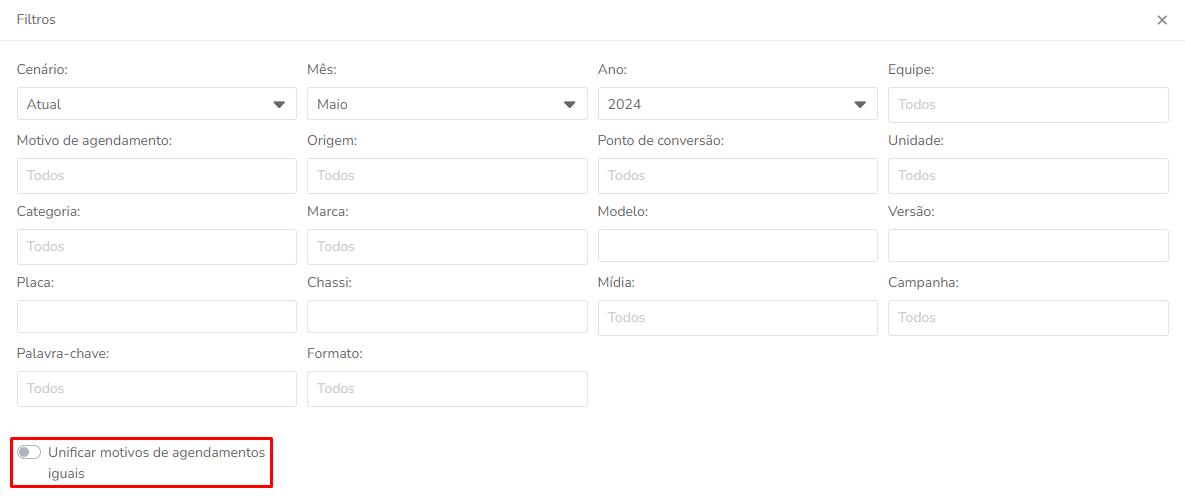The image size is (1185, 502).
Task: Click the Marca filter field
Action: coord(447,246)
